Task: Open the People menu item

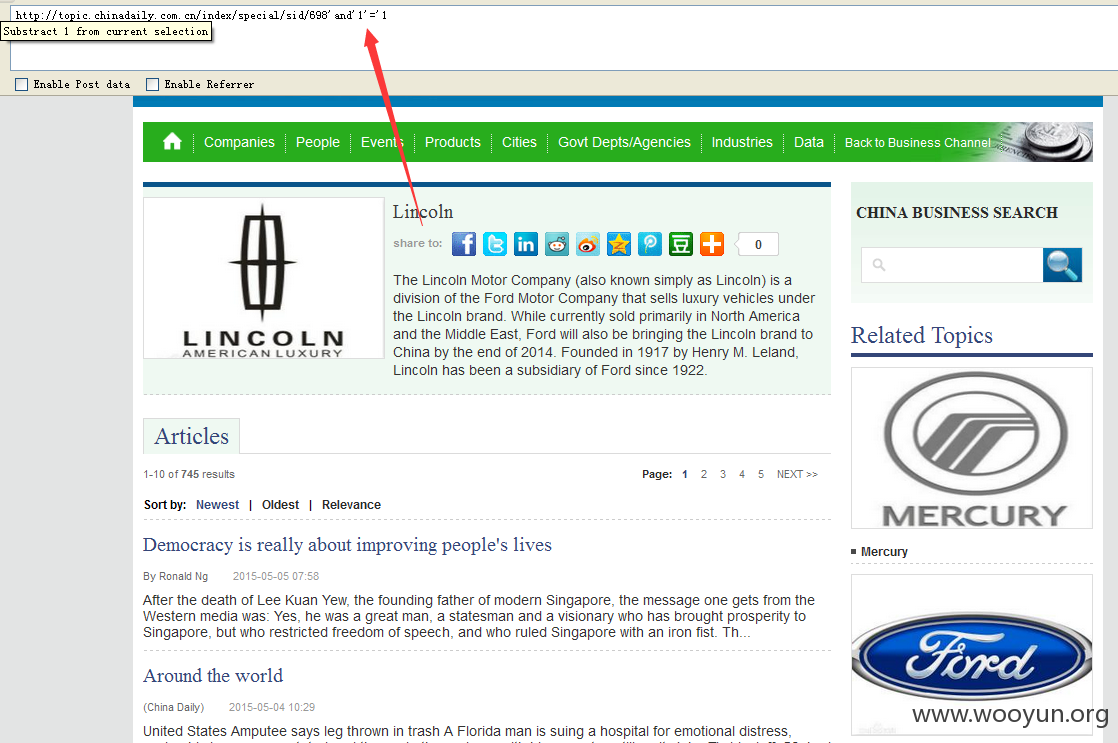Action: point(317,142)
